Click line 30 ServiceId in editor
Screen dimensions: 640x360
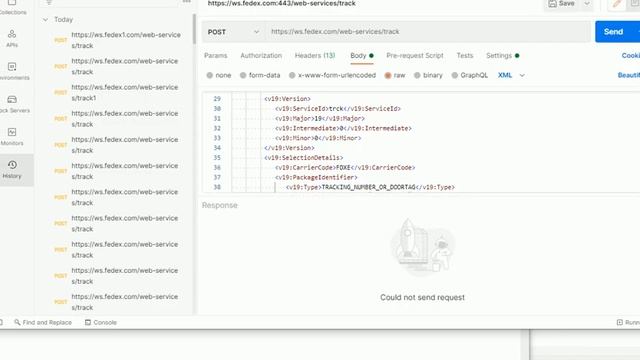click(x=338, y=109)
